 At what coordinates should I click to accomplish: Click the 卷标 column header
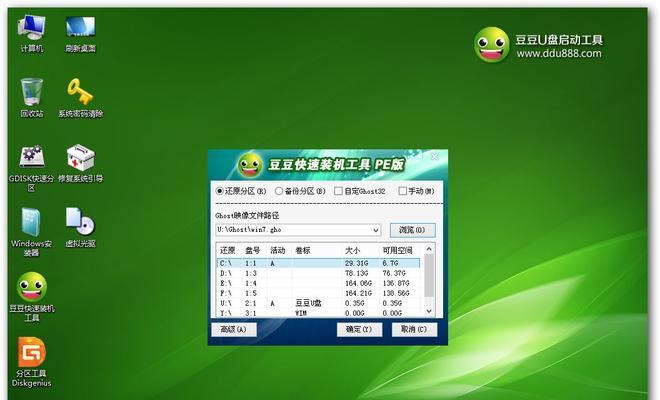click(303, 251)
